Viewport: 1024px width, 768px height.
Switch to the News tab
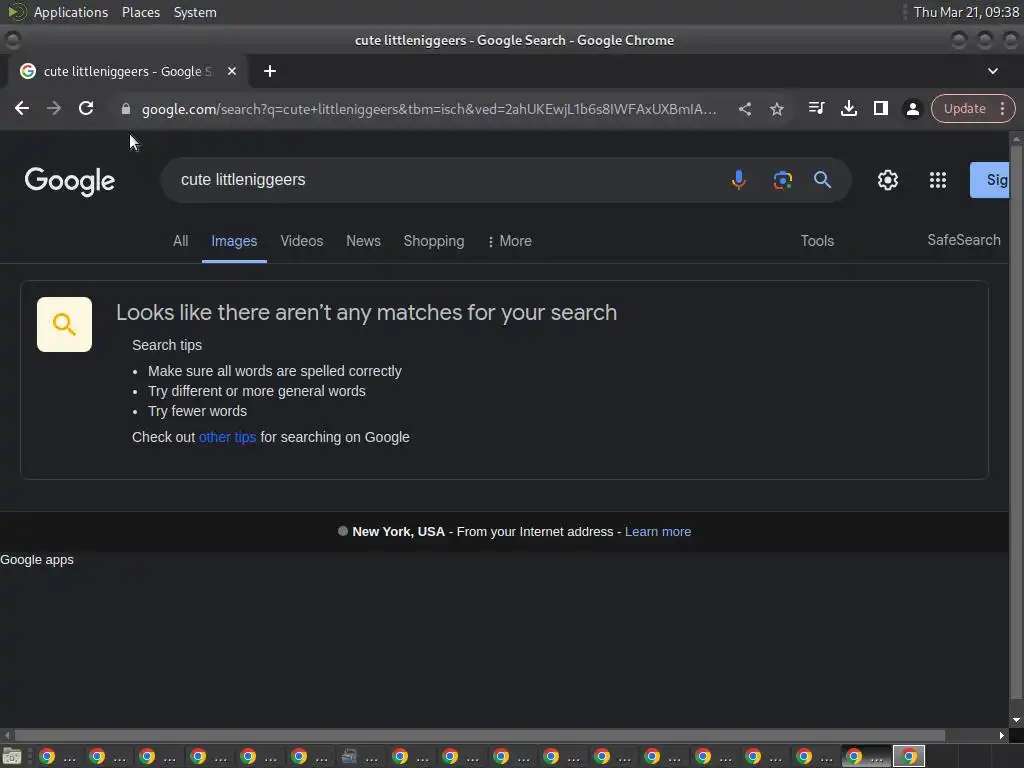tap(363, 241)
